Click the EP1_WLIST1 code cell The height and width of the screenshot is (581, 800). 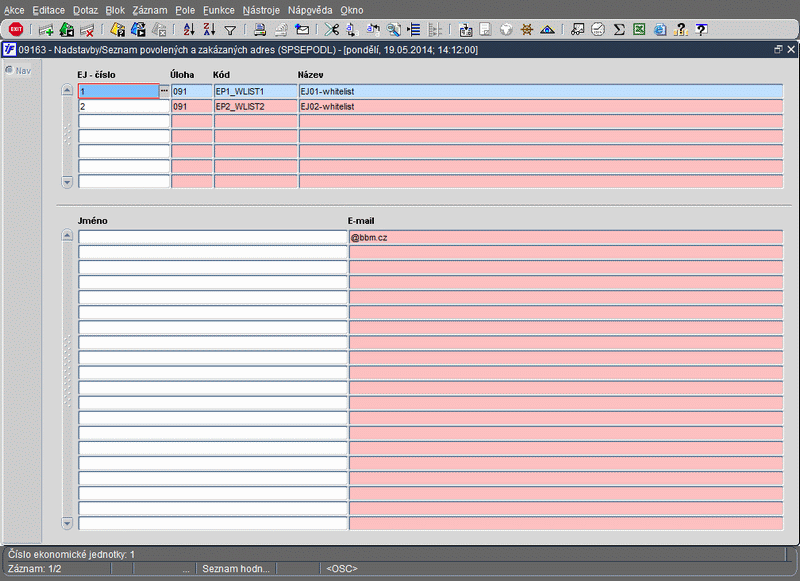tap(256, 91)
